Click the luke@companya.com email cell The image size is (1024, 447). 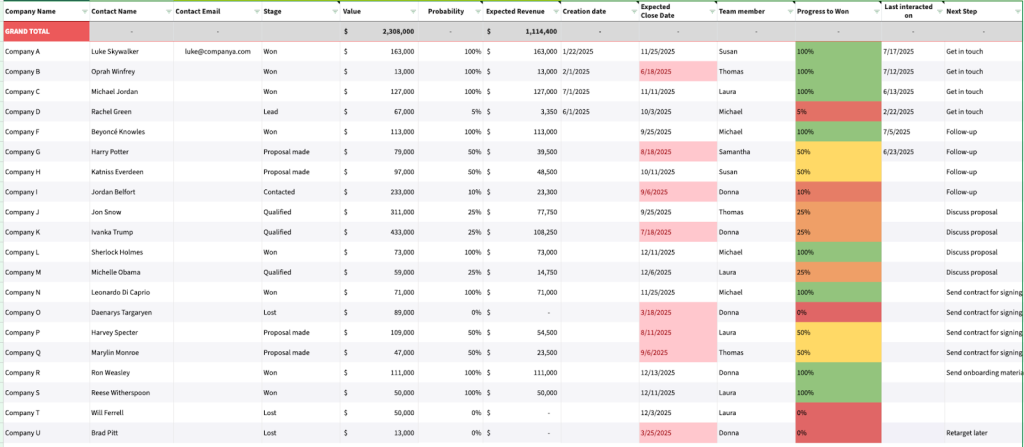[x=217, y=51]
